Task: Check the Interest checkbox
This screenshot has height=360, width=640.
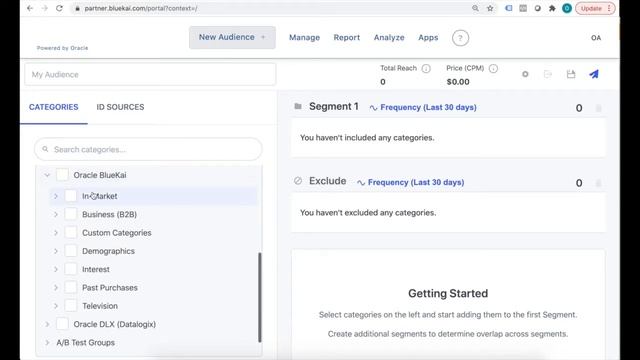Action: point(71,269)
